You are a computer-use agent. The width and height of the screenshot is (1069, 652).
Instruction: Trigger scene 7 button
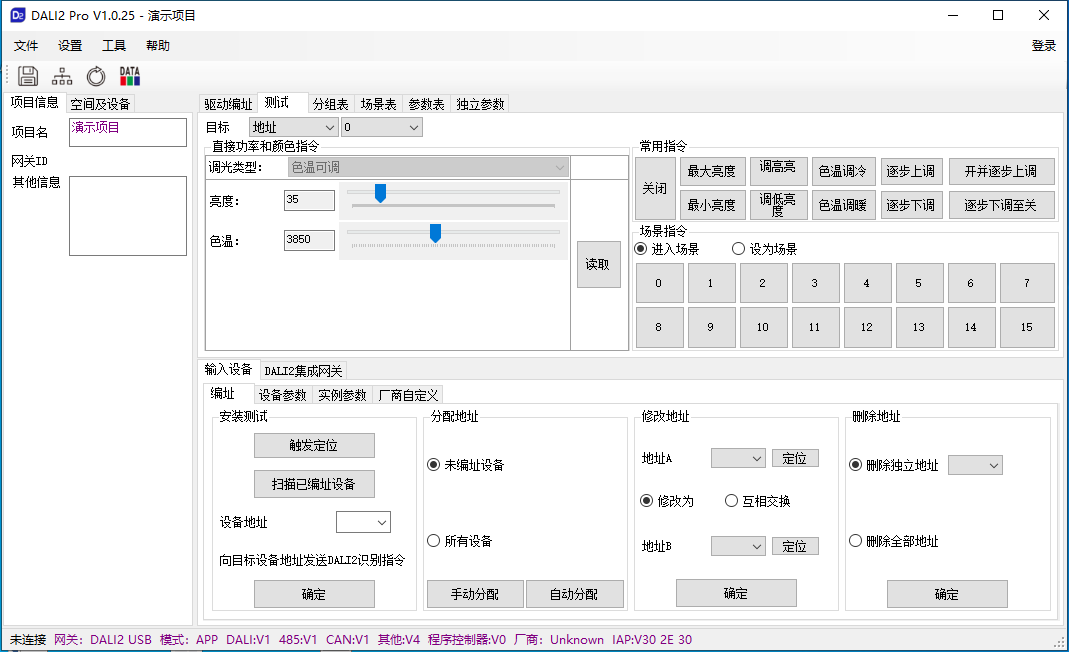click(x=1027, y=283)
